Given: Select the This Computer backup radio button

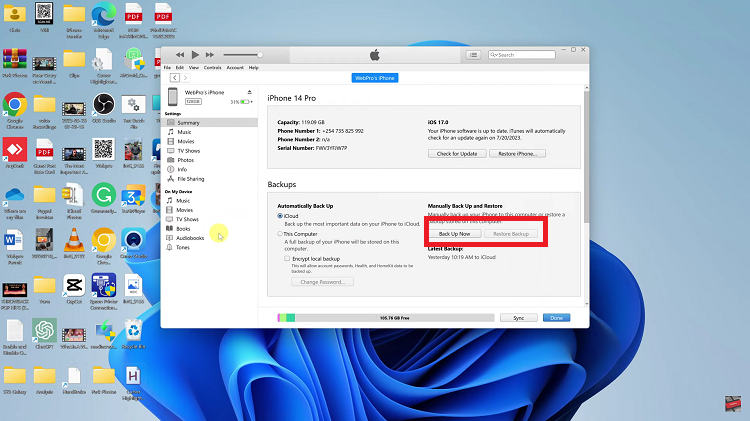Looking at the screenshot, I should tap(280, 234).
